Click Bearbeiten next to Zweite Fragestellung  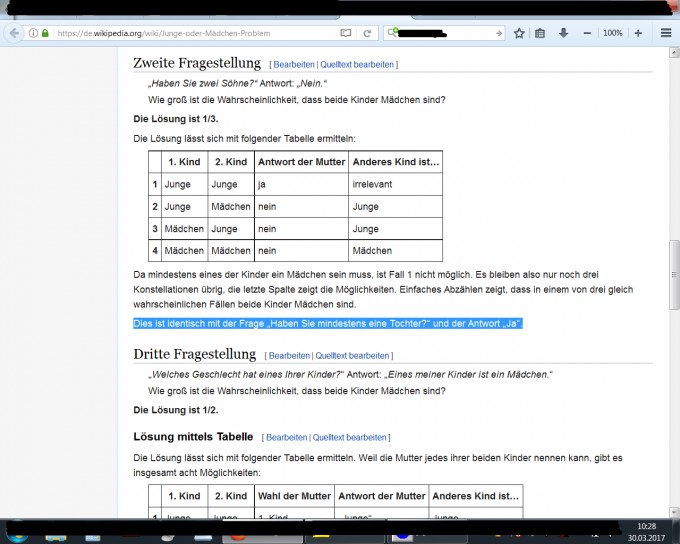[294, 65]
